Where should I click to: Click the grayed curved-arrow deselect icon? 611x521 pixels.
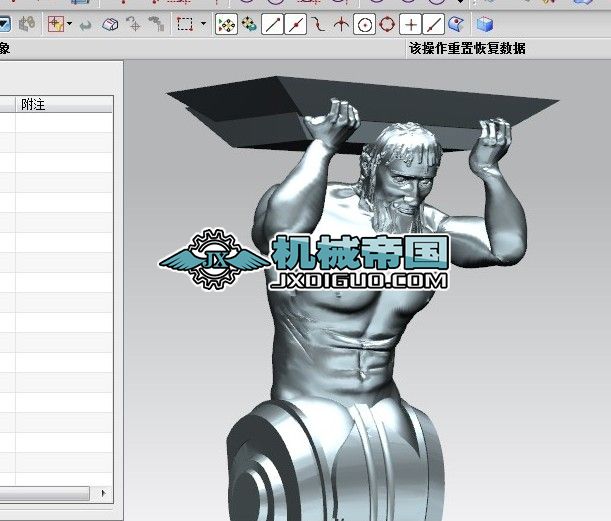click(85, 25)
